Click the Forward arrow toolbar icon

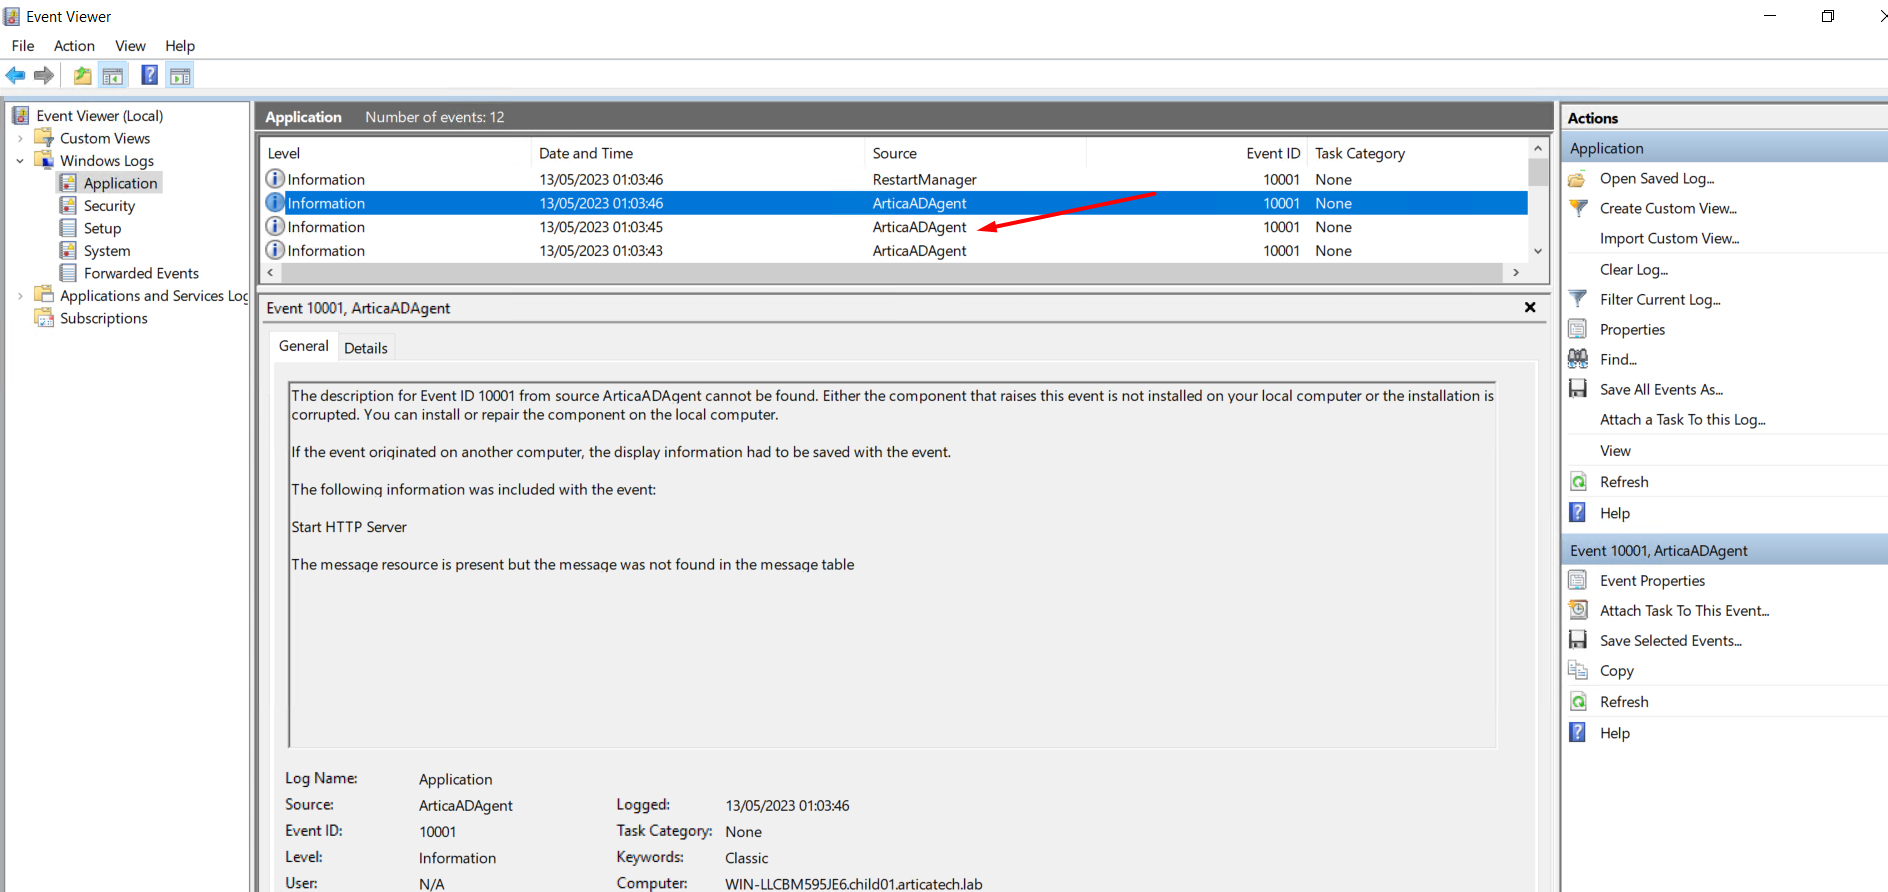pyautogui.click(x=44, y=75)
